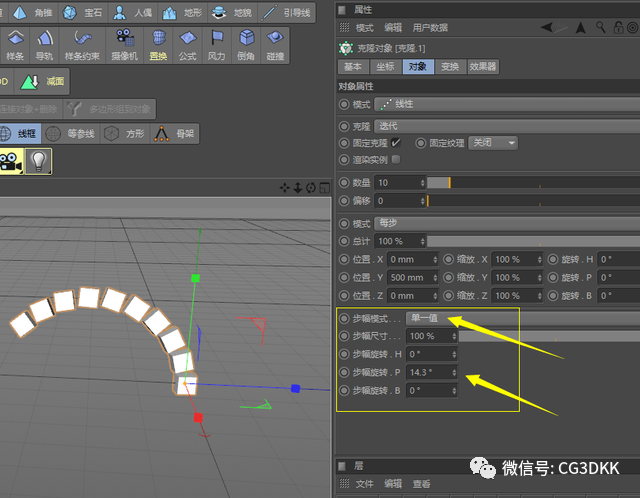Choose the 倒角 bevel deformer
This screenshot has width=640, height=498.
pyautogui.click(x=246, y=45)
